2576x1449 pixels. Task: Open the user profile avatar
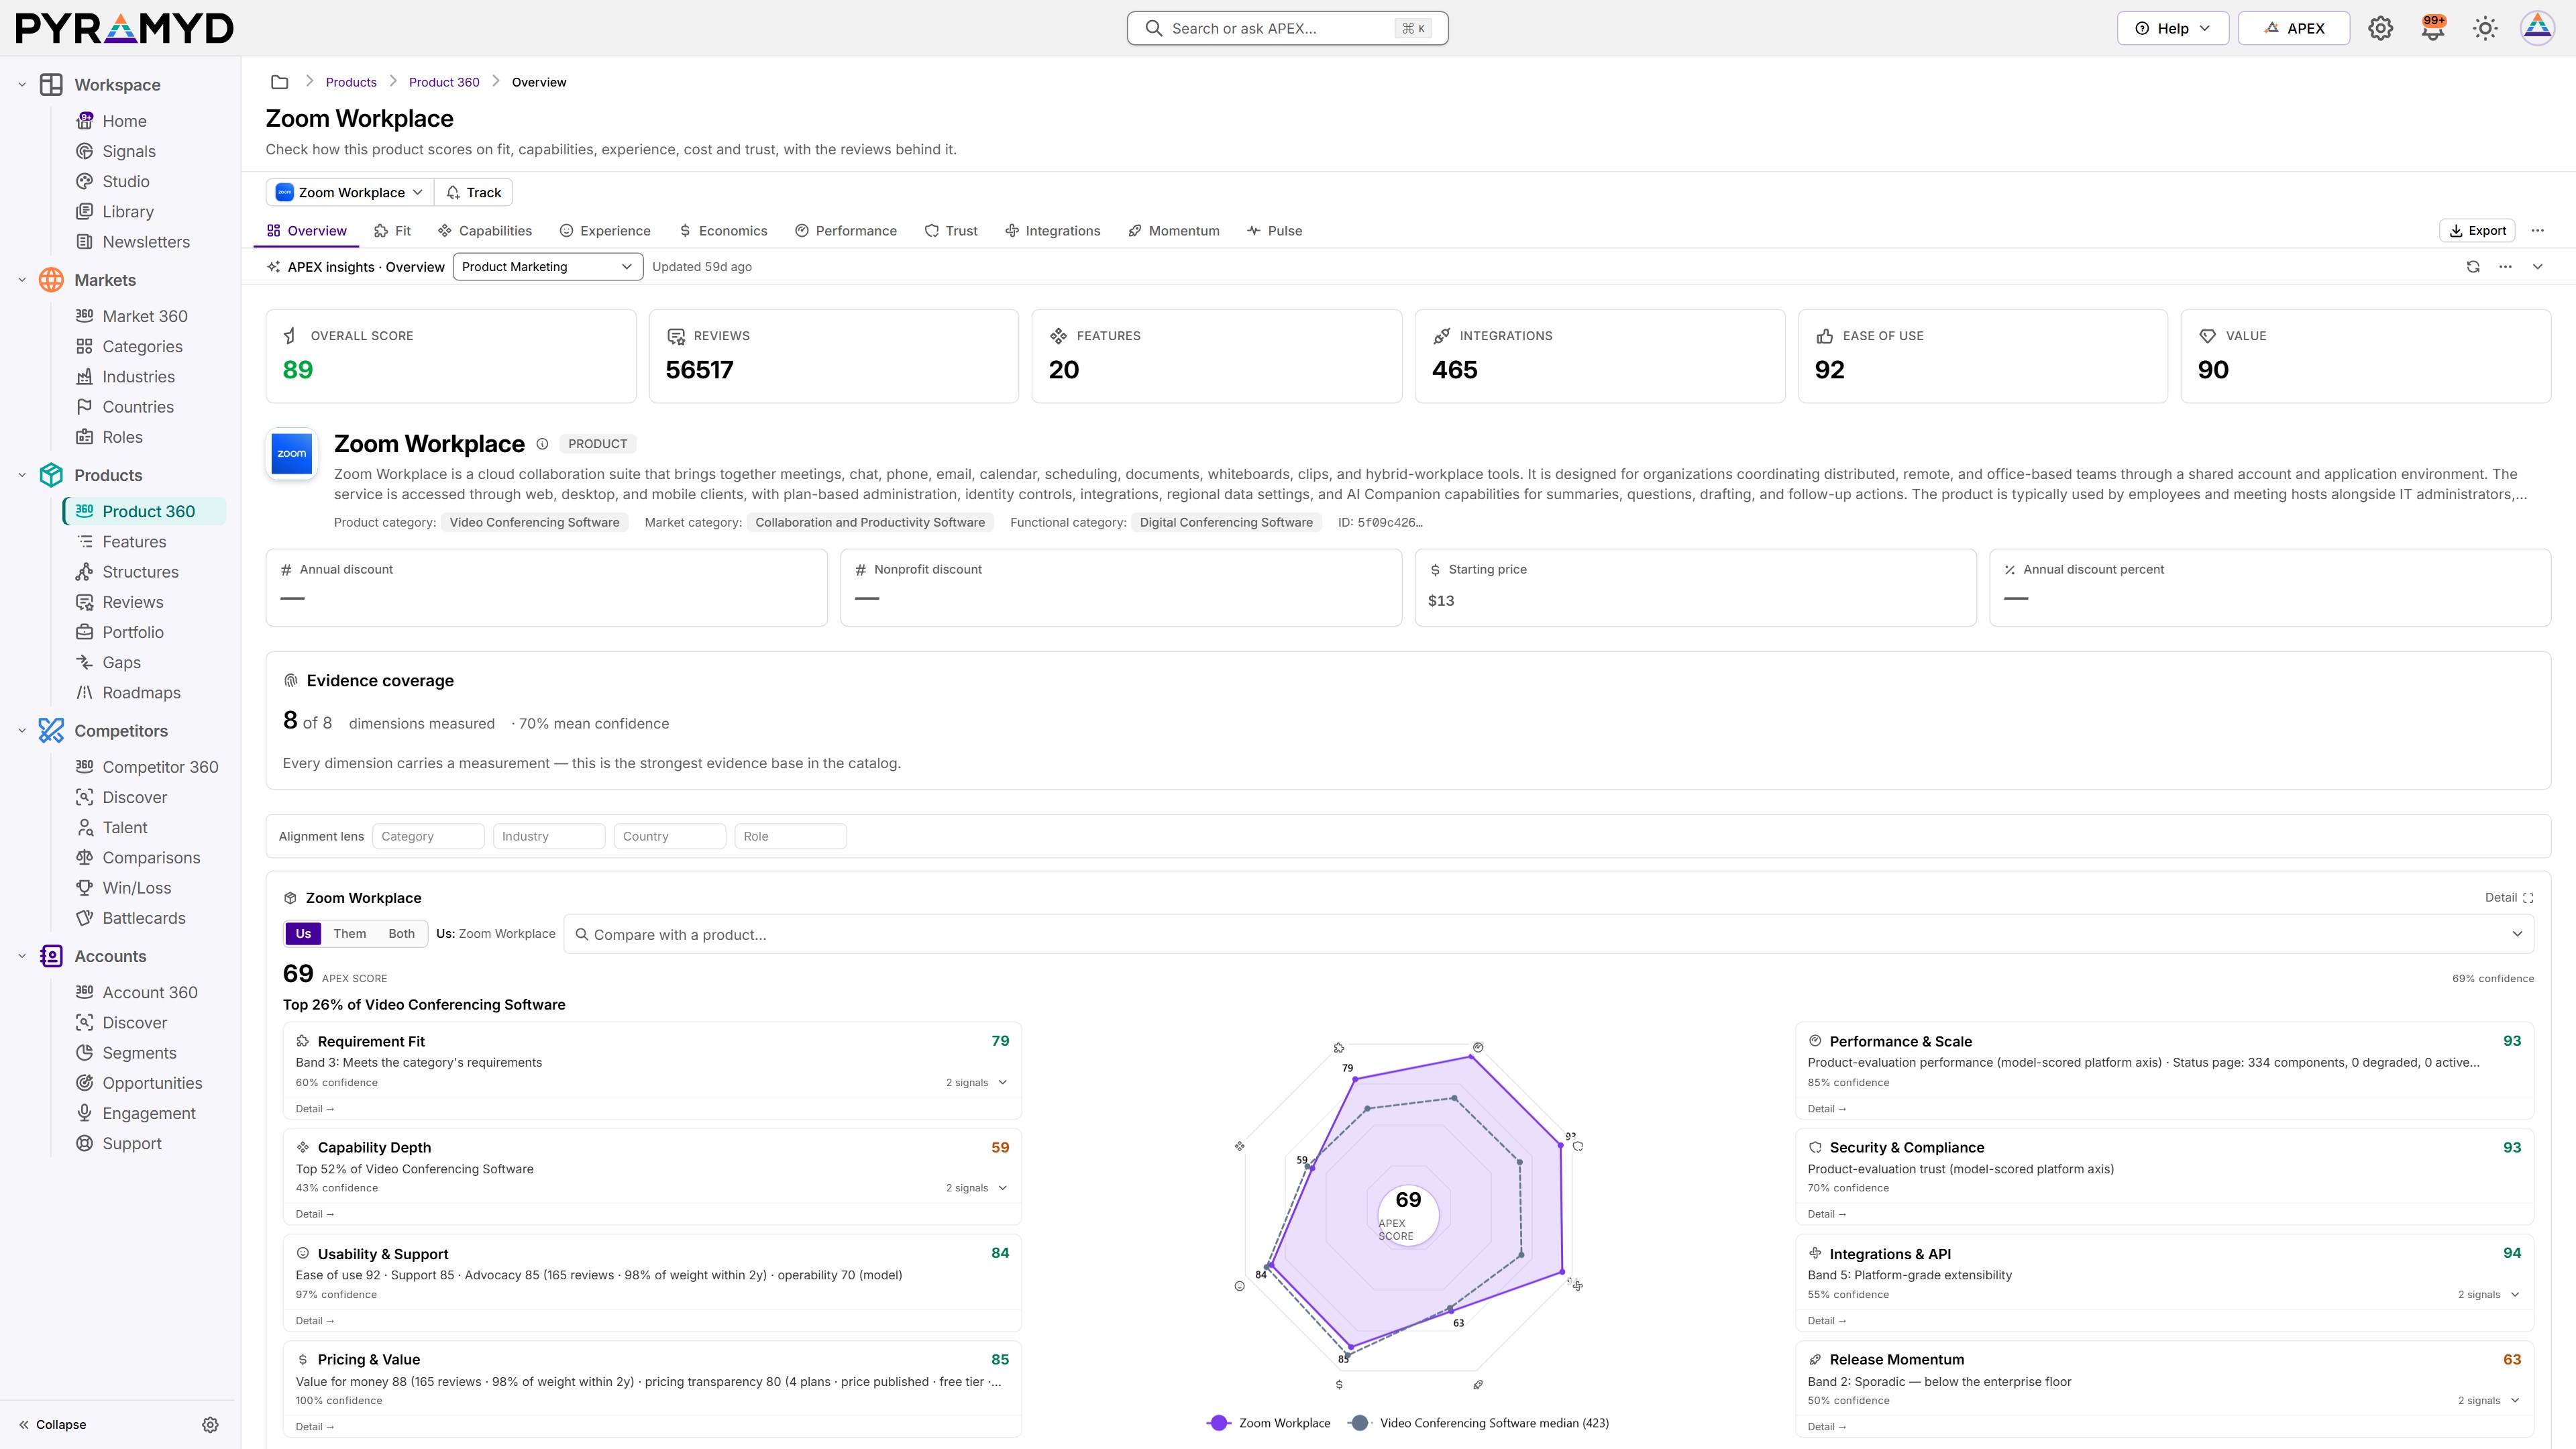coord(2537,28)
